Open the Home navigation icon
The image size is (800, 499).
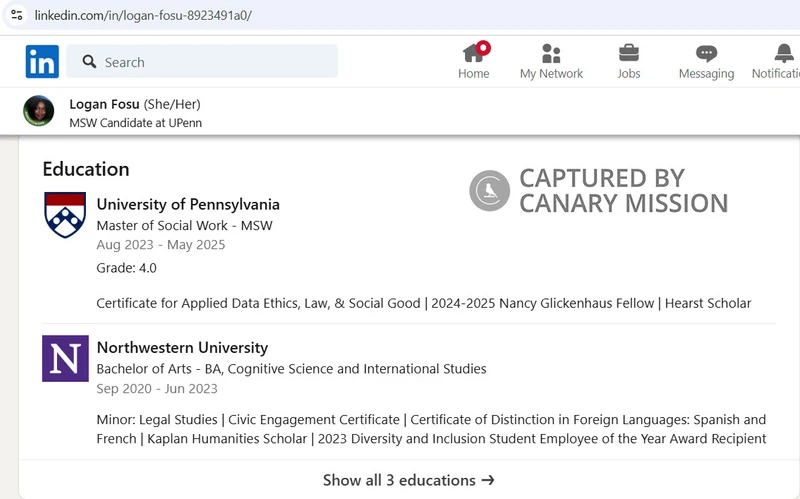(476, 53)
